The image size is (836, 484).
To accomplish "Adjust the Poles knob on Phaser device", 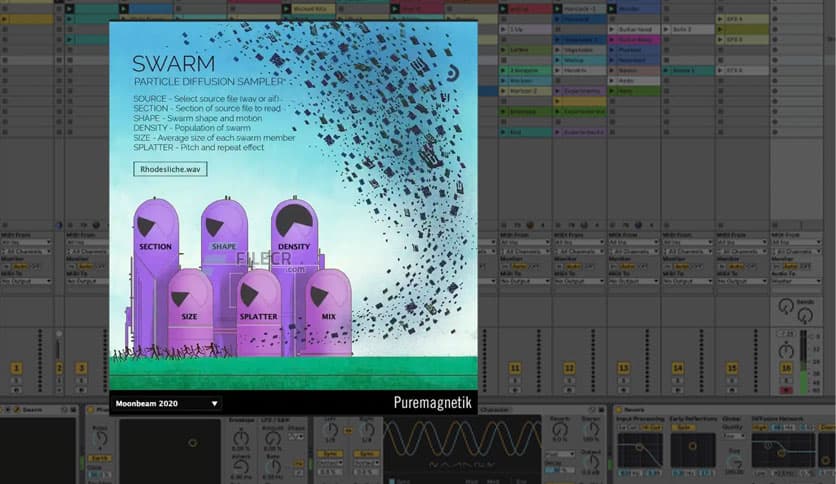I will point(100,439).
